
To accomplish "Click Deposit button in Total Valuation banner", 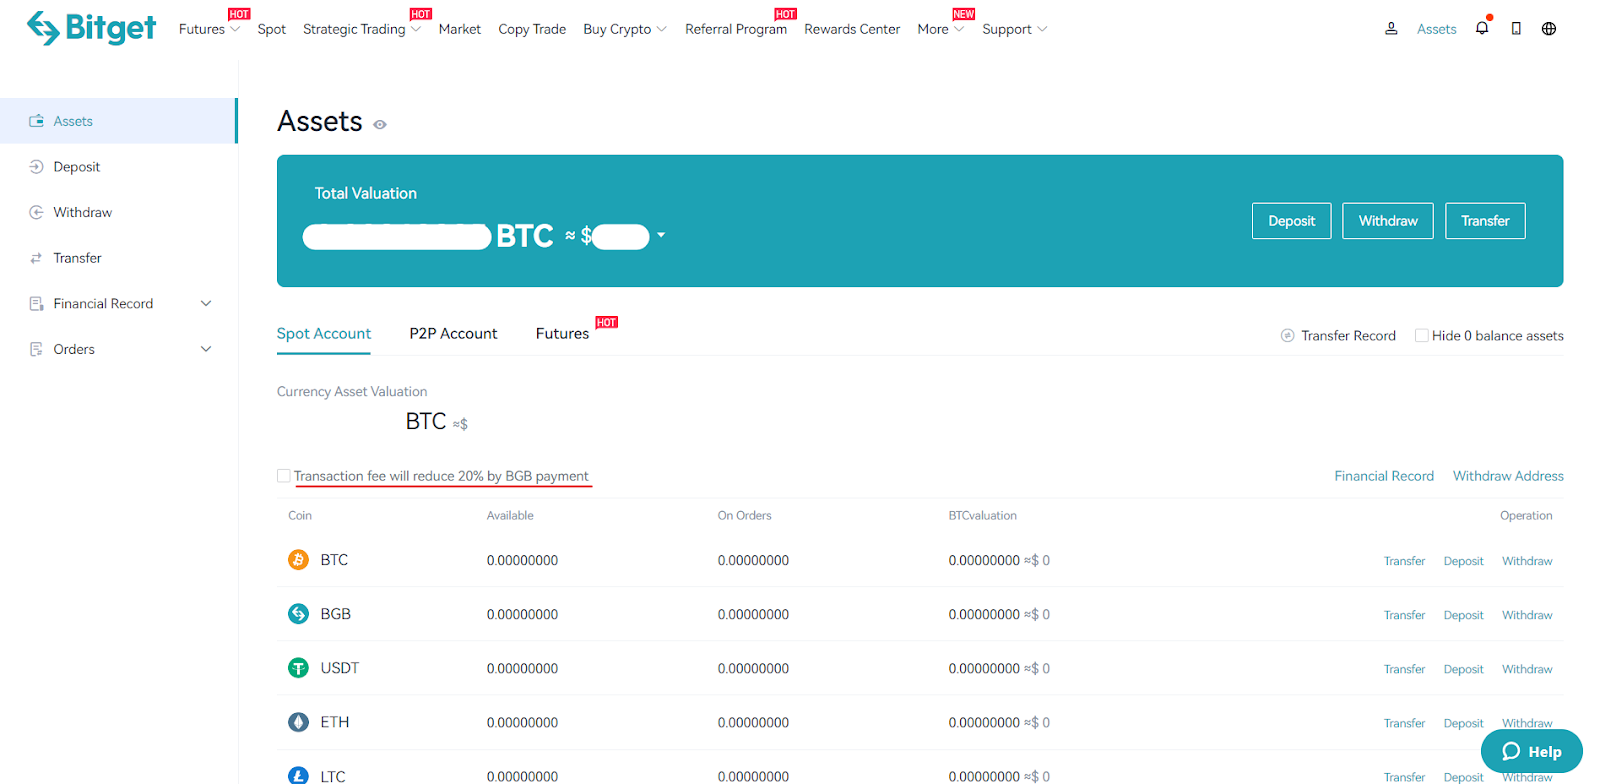I will (1292, 221).
